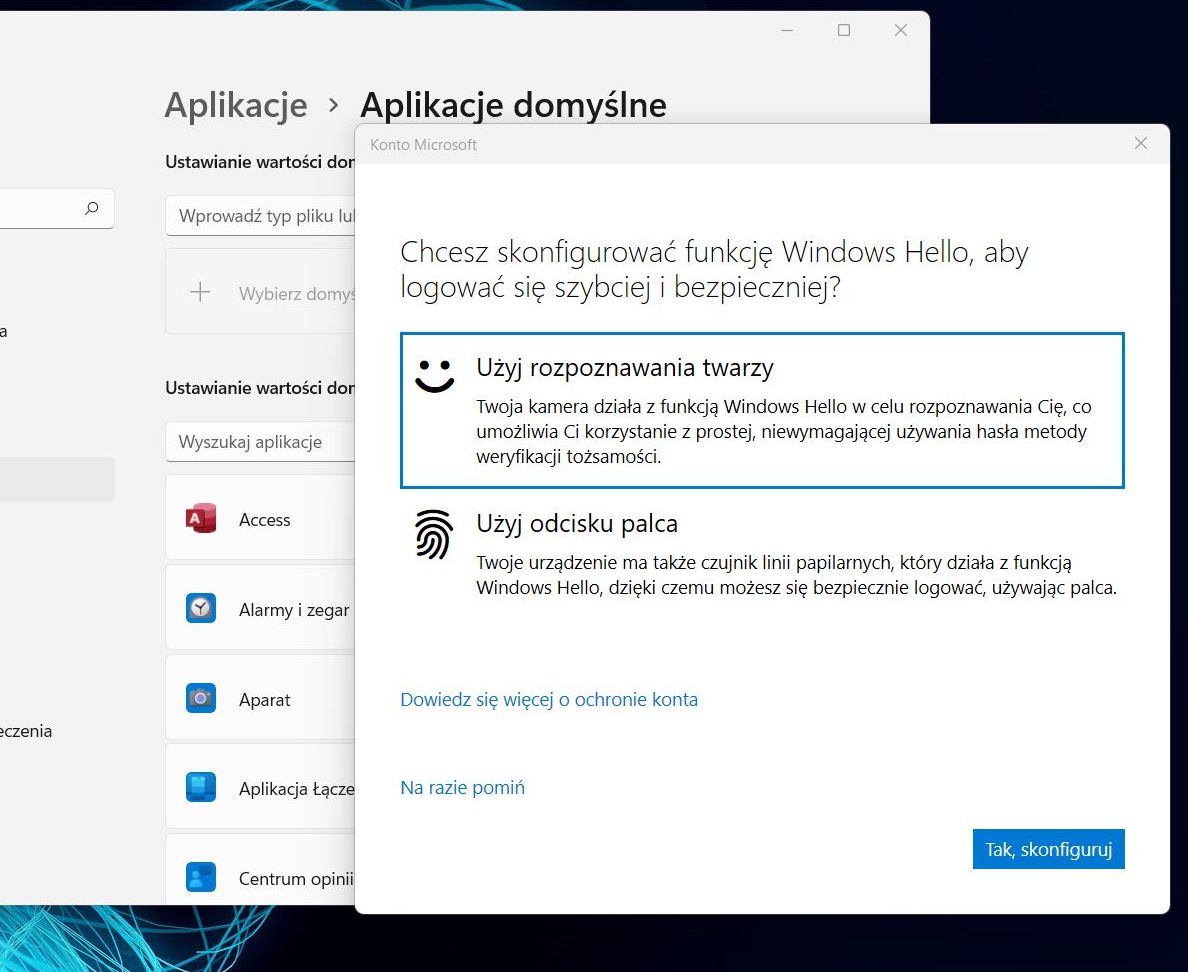Screen dimensions: 1188x972
Task: Open Dowiedz się więcej o ochronie konta link
Action: 549,699
